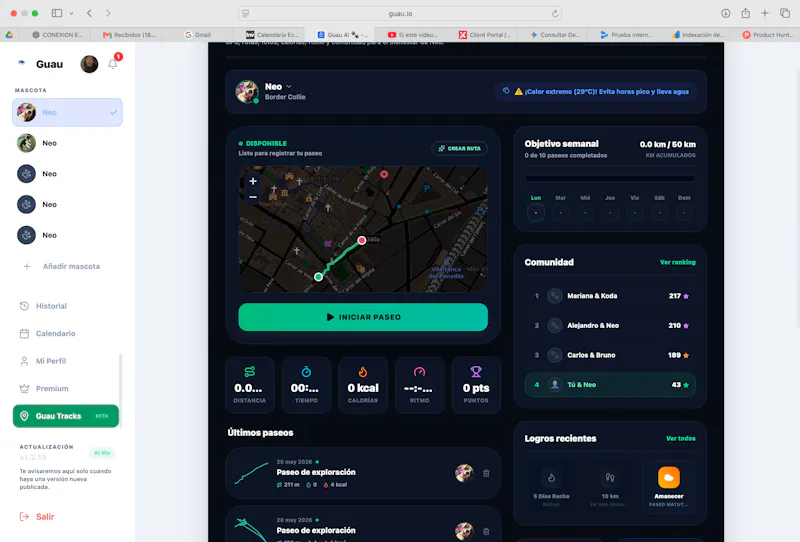
Task: Open the user profile avatar in sidebar
Action: click(x=89, y=64)
